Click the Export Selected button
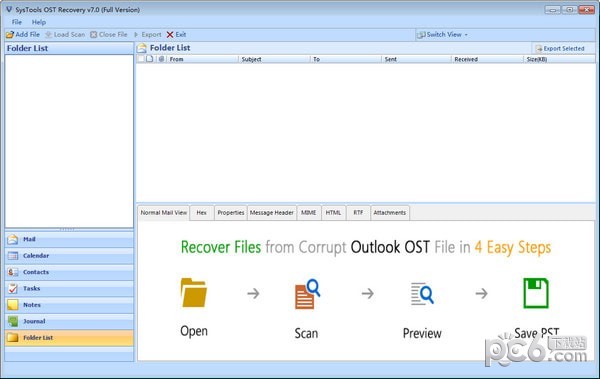 560,49
